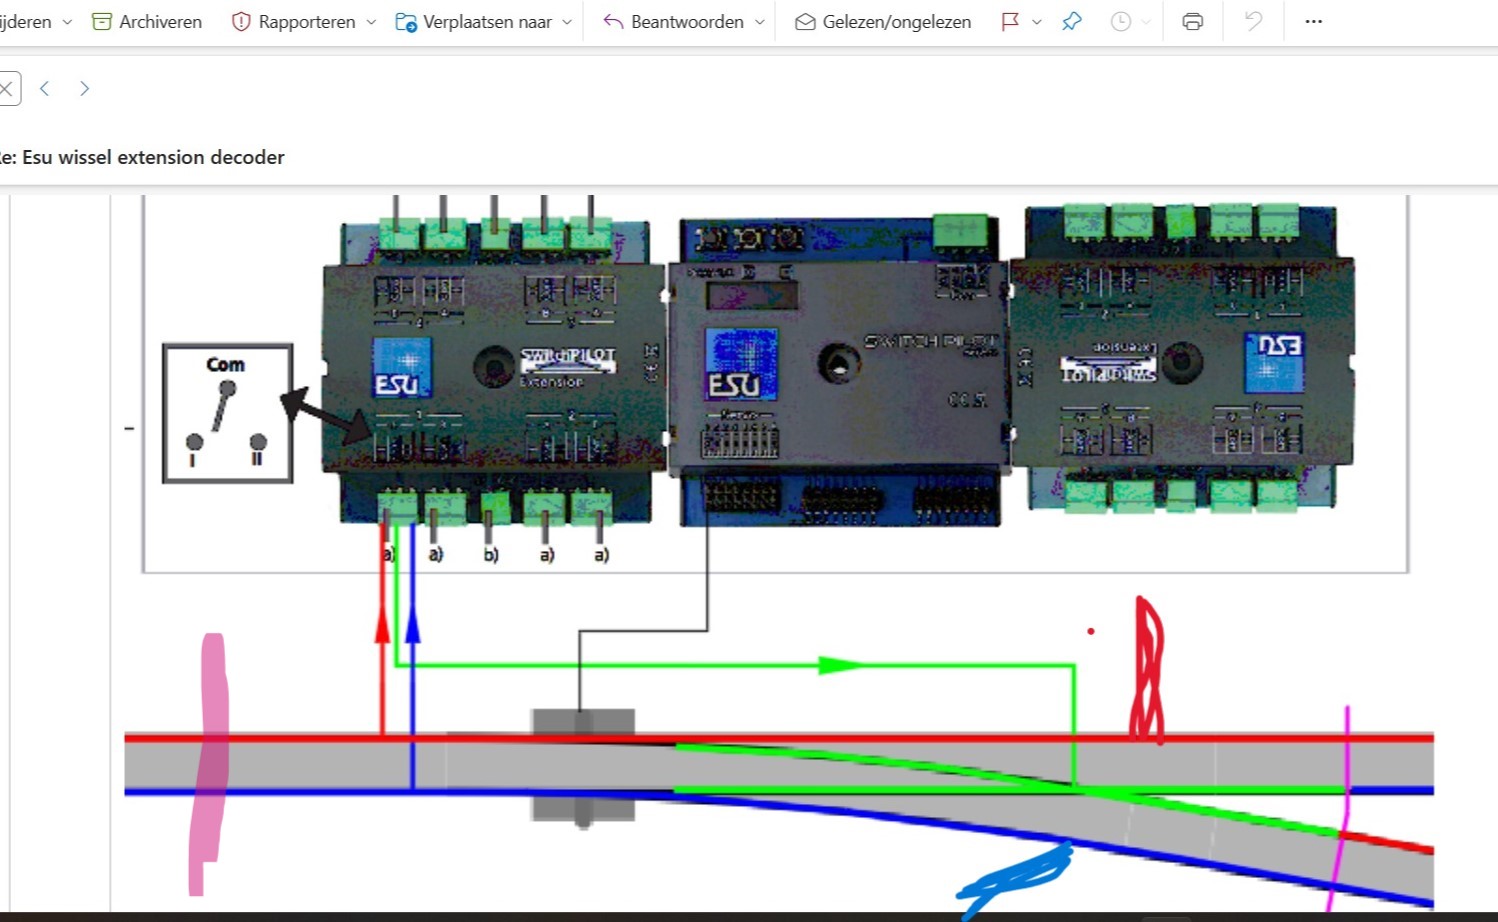Image resolution: width=1498 pixels, height=922 pixels.
Task: Flag this message with the flag icon
Action: (x=1010, y=21)
